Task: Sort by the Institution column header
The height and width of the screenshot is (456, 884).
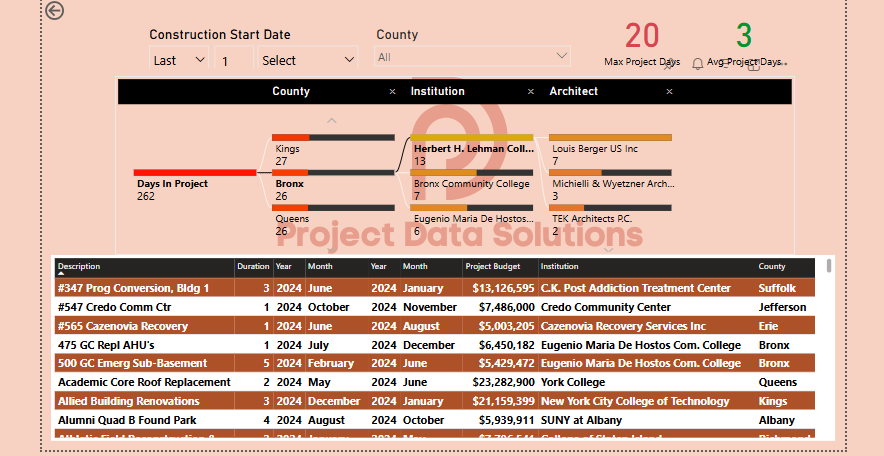Action: click(x=647, y=267)
